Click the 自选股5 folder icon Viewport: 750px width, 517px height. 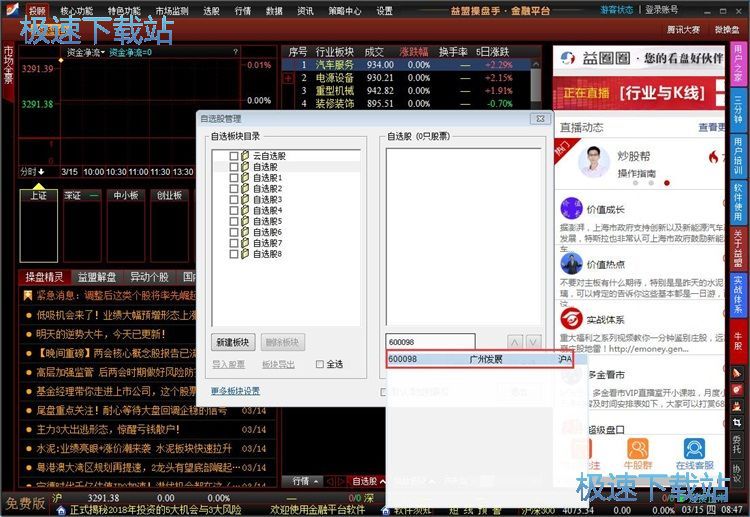click(x=245, y=221)
